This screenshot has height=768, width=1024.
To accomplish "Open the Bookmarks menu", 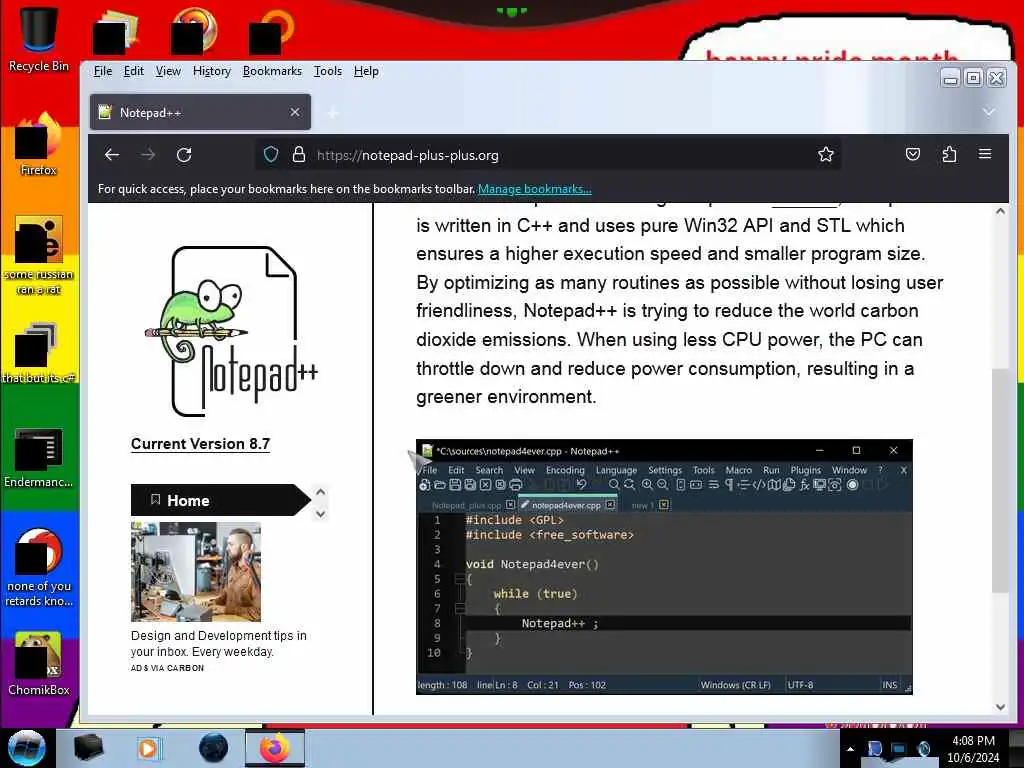I will pyautogui.click(x=272, y=71).
